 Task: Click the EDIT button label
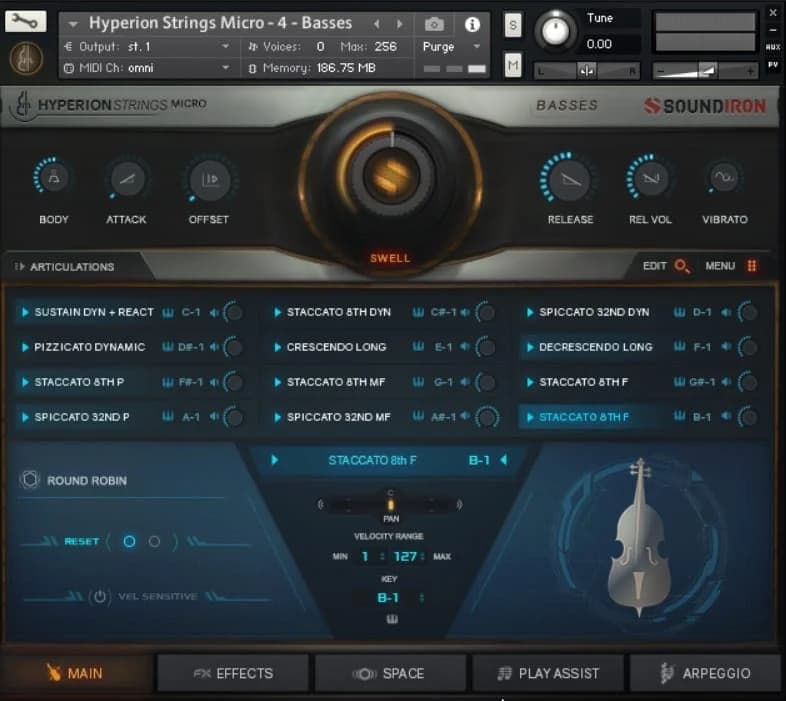[x=654, y=266]
